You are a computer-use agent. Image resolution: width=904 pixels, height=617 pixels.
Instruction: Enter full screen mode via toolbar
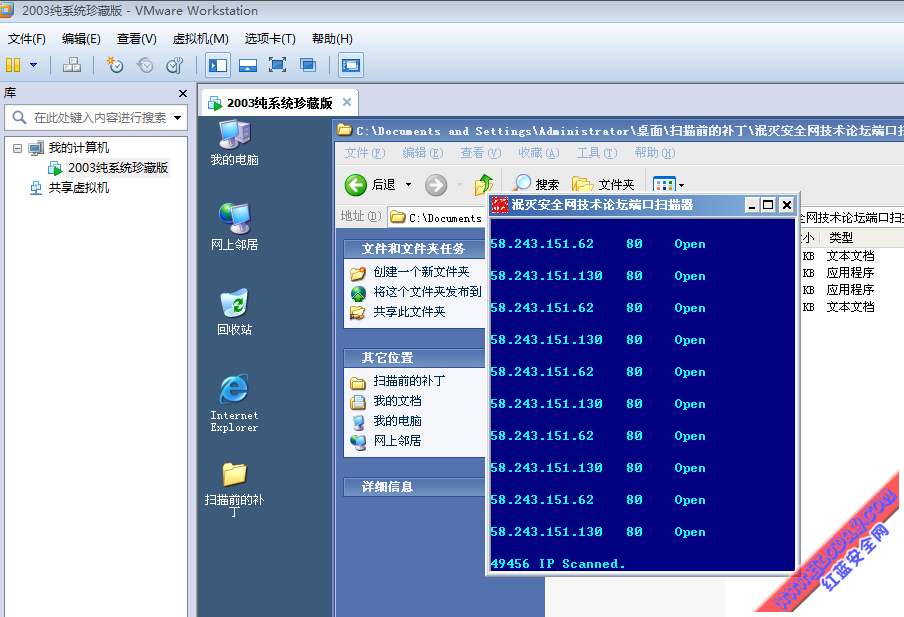277,65
